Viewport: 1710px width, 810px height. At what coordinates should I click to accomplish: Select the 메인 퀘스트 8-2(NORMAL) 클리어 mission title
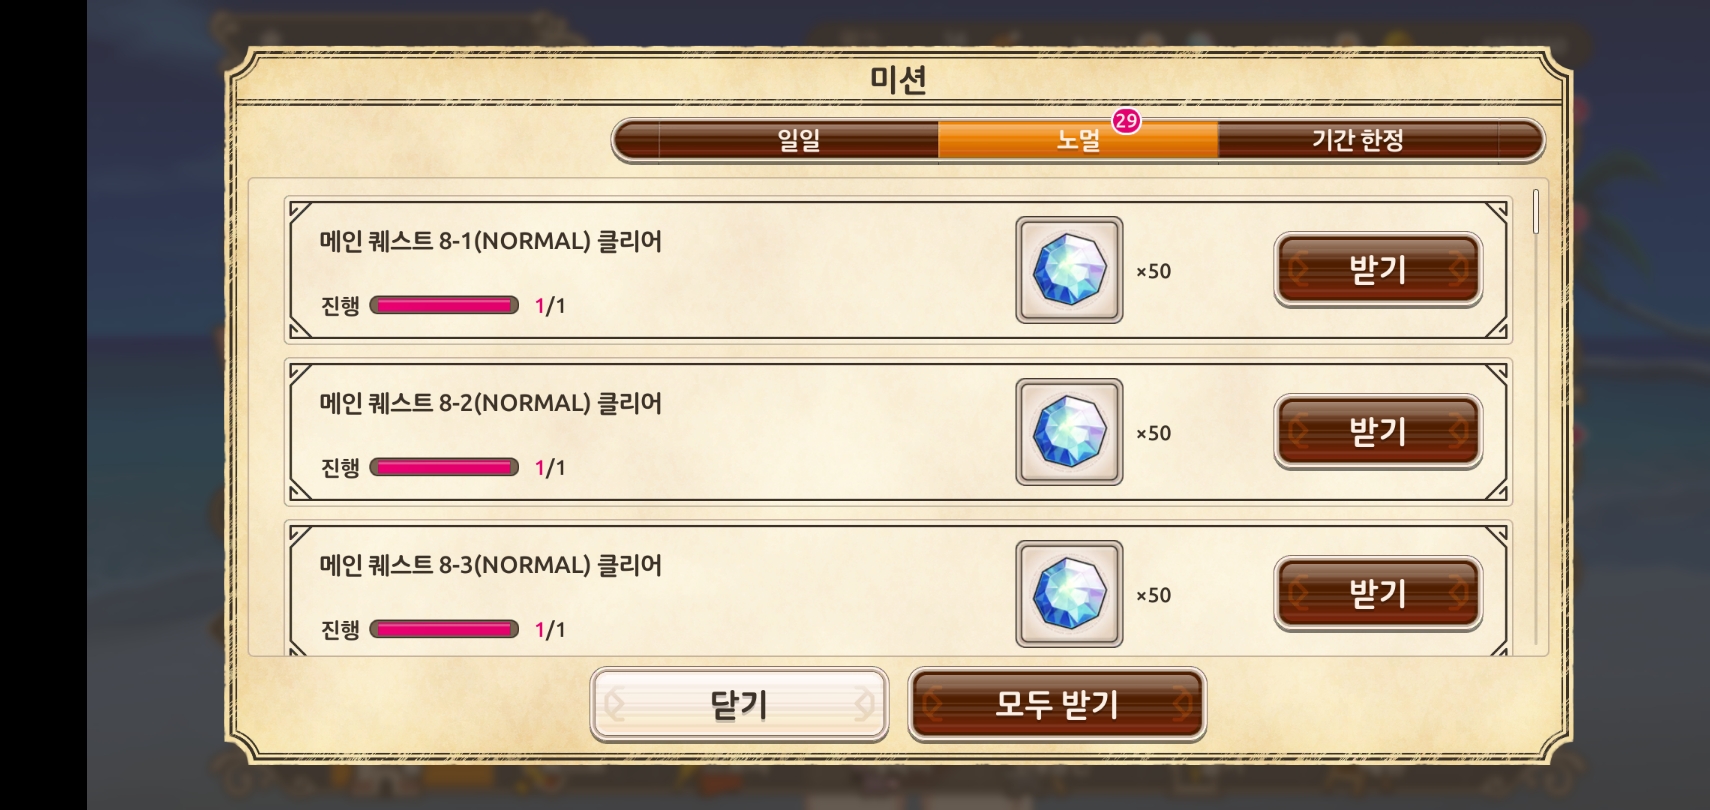pyautogui.click(x=490, y=403)
